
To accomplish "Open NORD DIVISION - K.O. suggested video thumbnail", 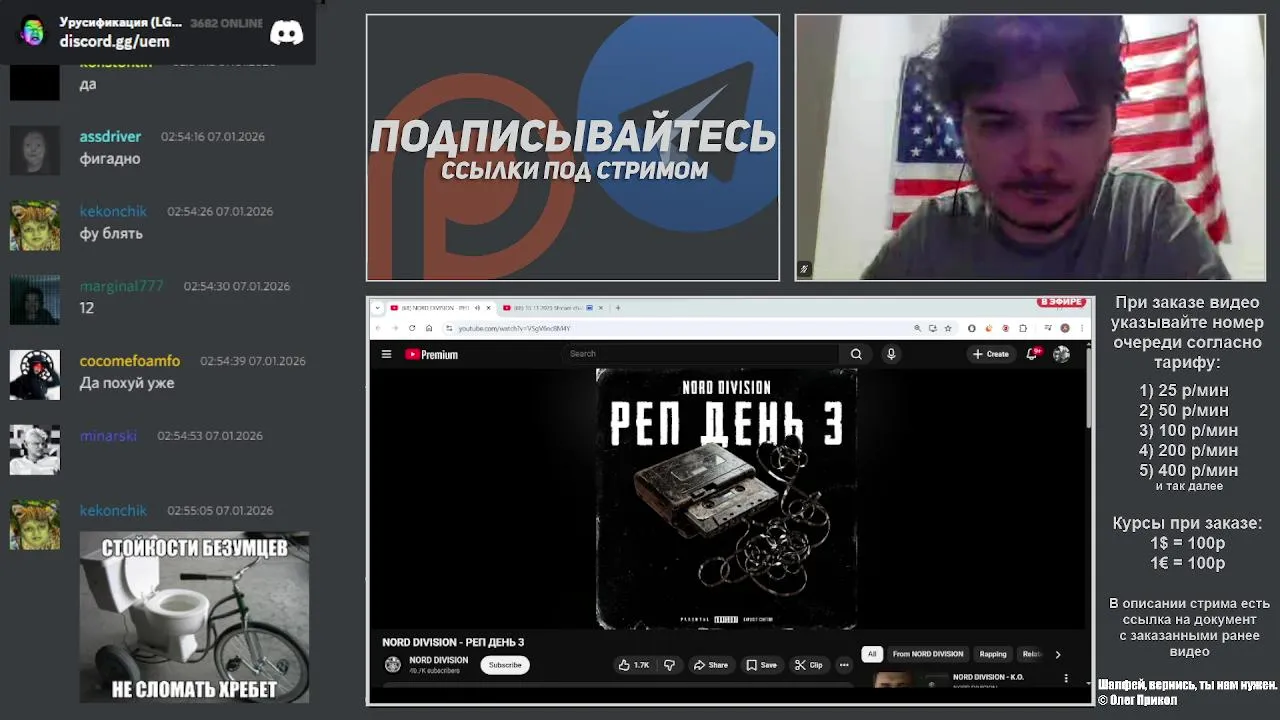I will [x=907, y=680].
